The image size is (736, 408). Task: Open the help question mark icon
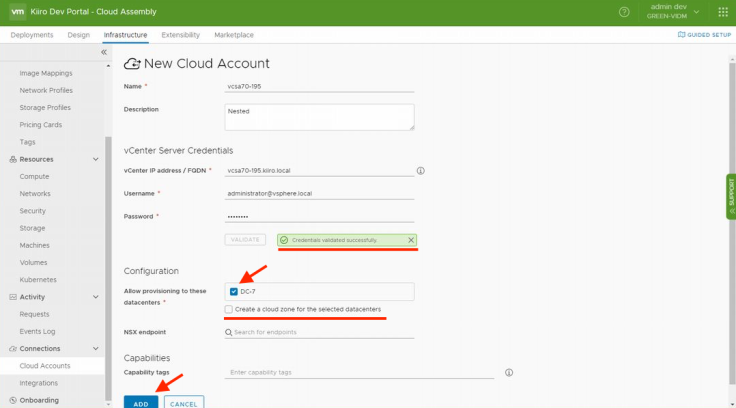[x=624, y=12]
